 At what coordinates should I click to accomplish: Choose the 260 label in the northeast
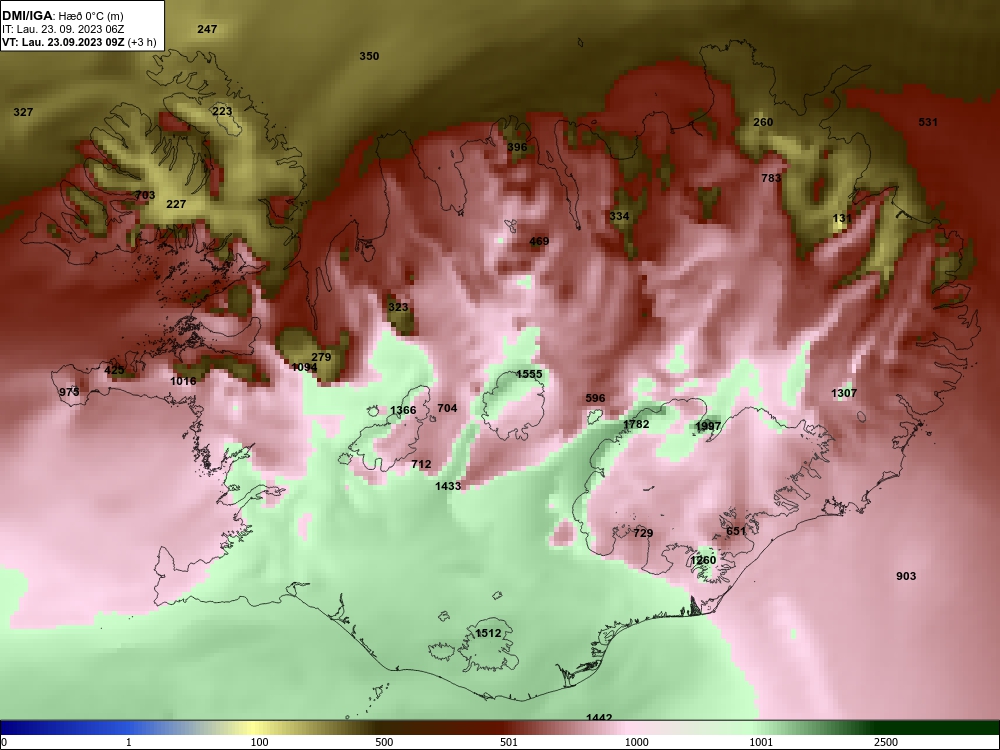763,122
